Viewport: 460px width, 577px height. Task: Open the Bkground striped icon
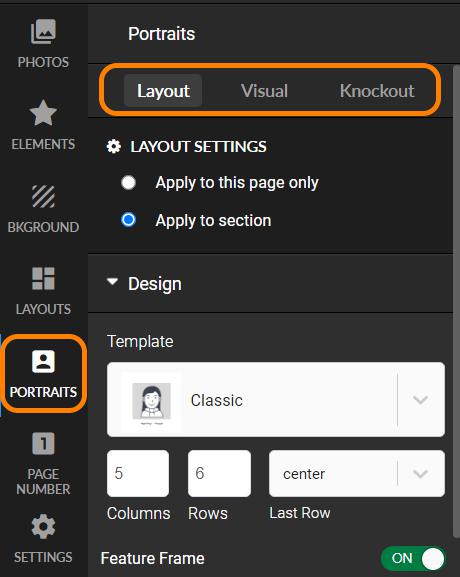(43, 197)
